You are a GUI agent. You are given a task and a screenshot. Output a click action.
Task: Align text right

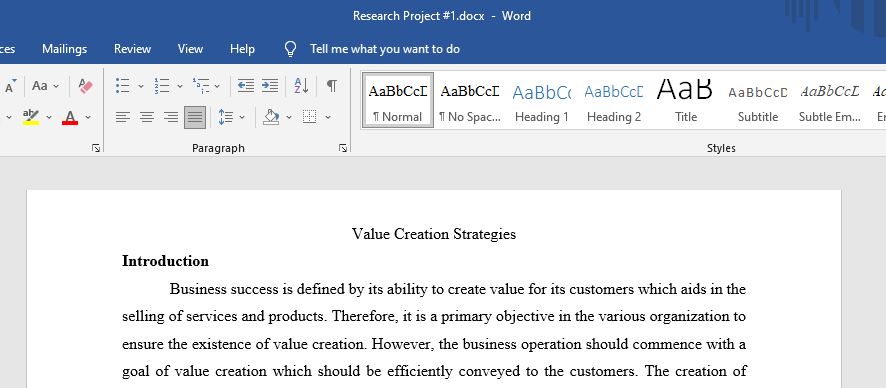tap(171, 117)
